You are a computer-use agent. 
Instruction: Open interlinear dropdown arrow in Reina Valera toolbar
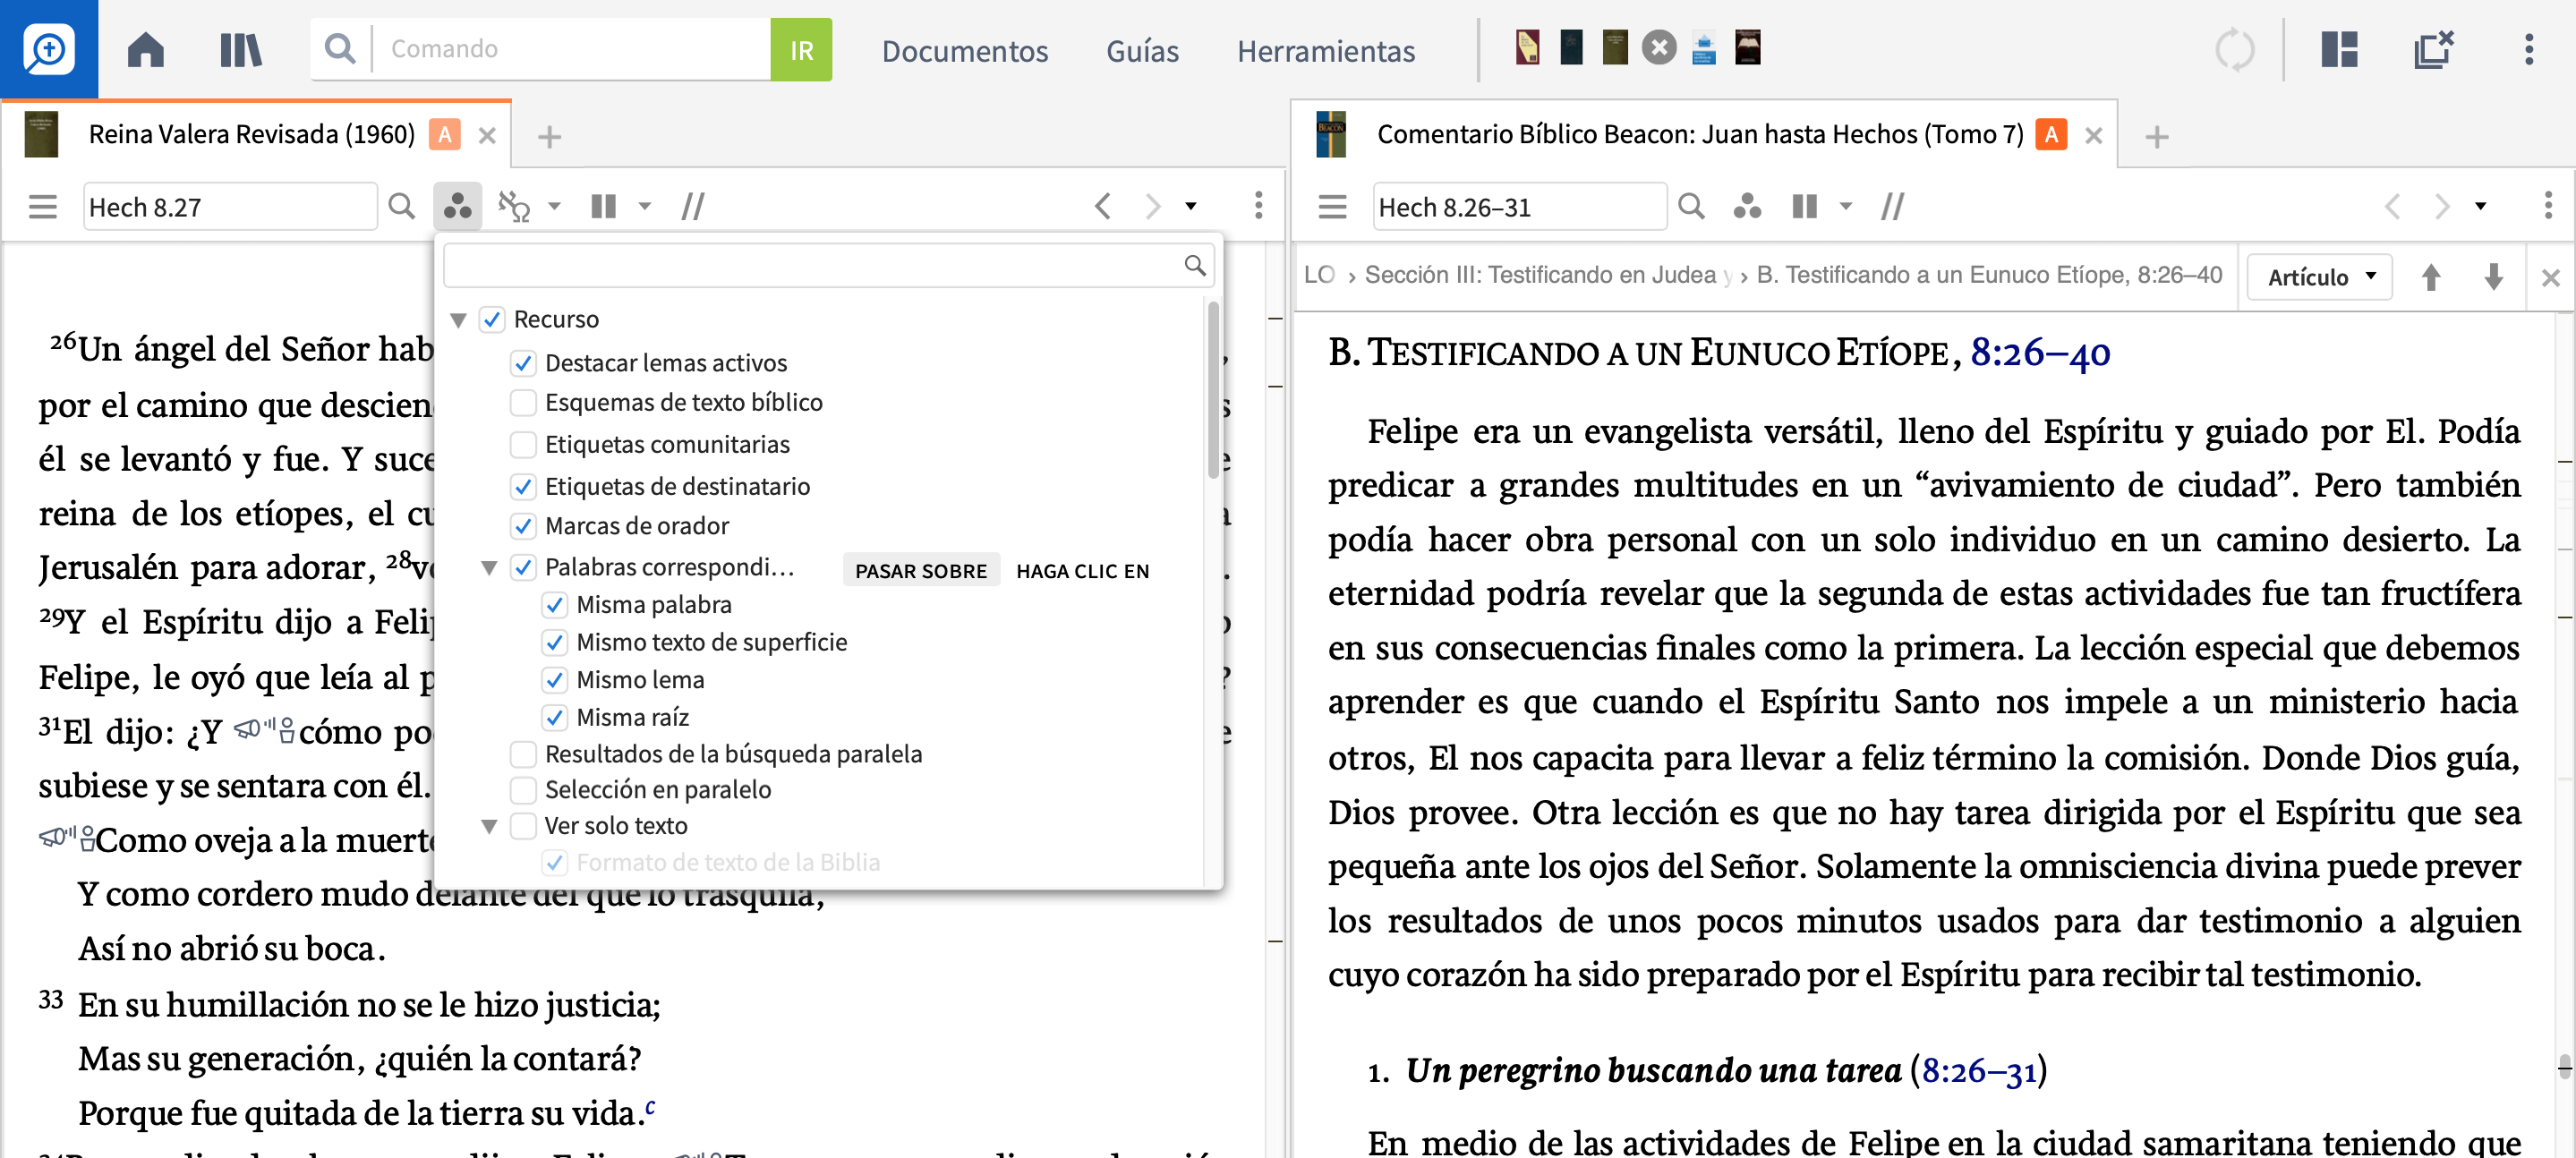(555, 207)
